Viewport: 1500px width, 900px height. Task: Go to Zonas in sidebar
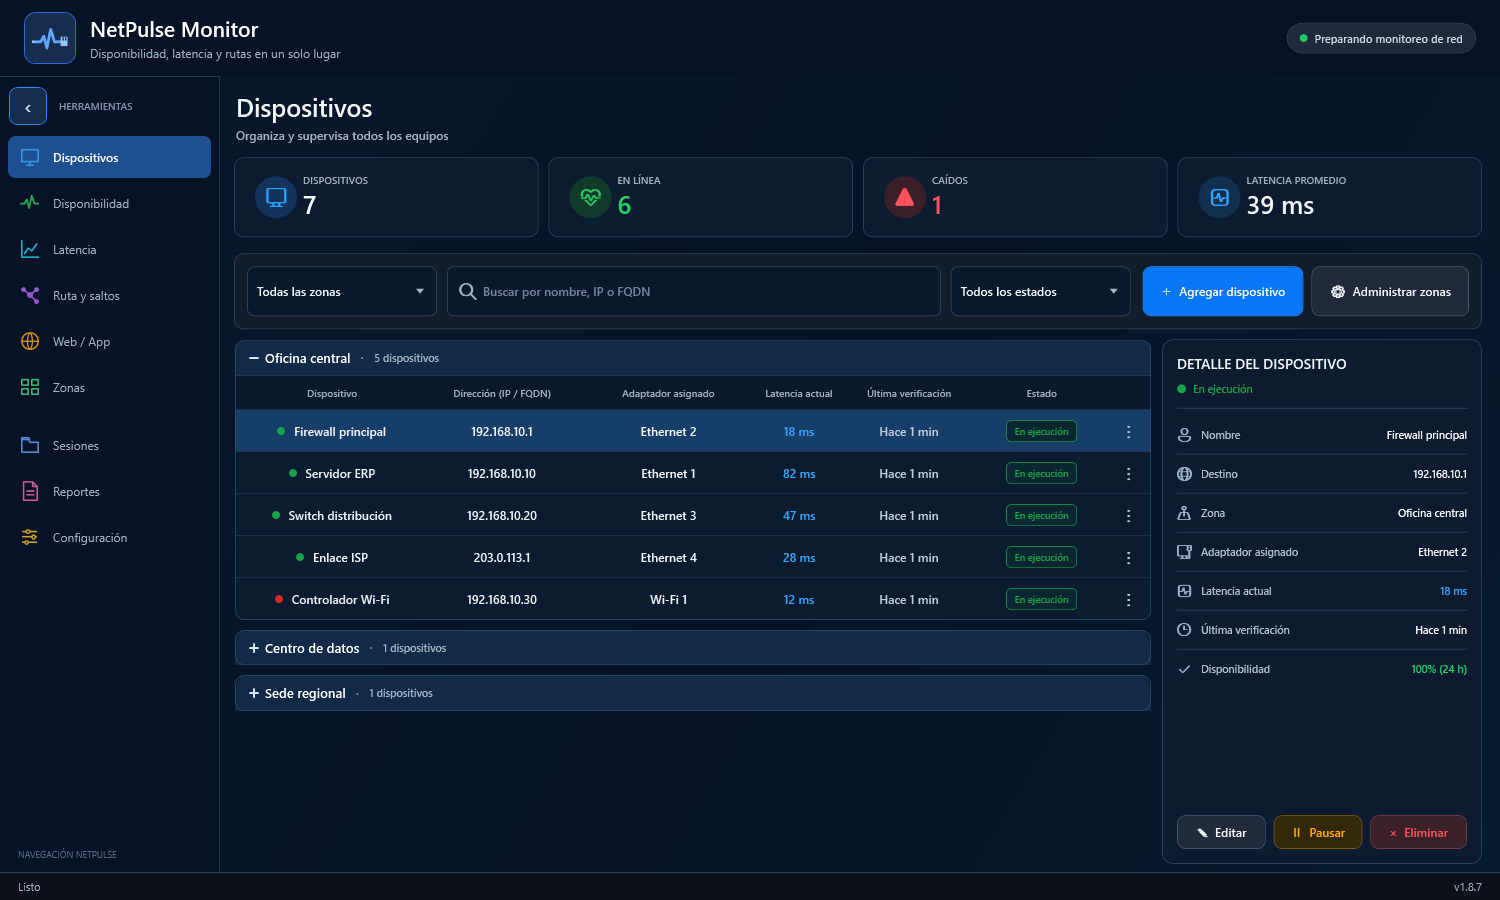110,387
